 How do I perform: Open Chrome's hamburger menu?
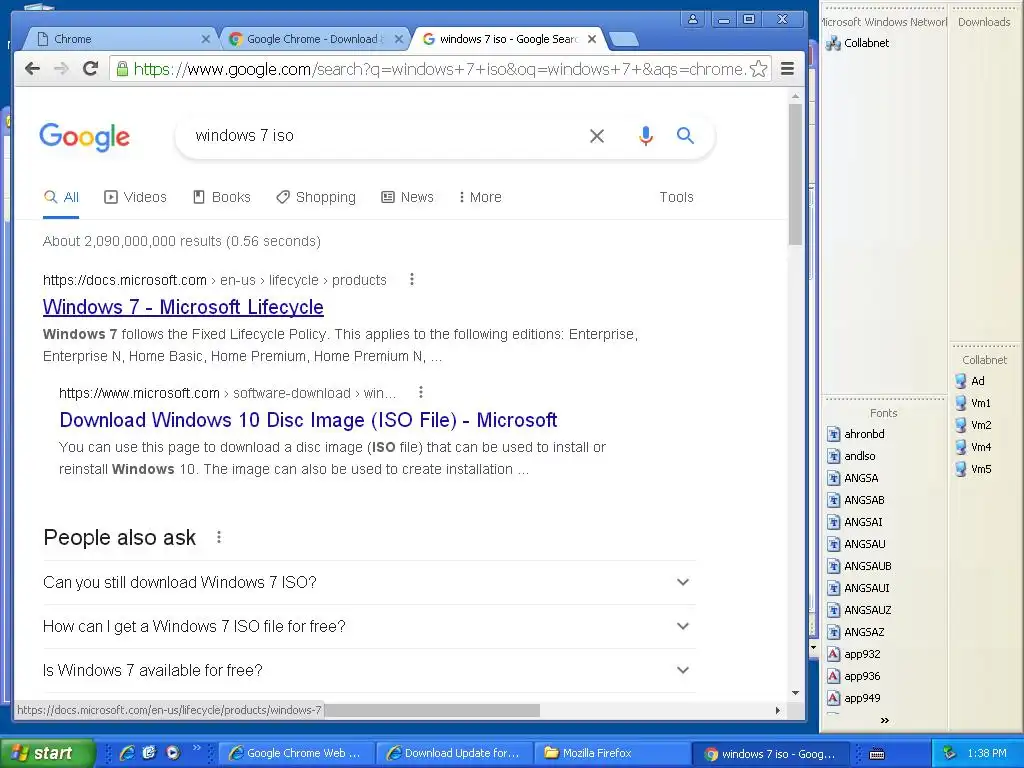pyautogui.click(x=788, y=69)
